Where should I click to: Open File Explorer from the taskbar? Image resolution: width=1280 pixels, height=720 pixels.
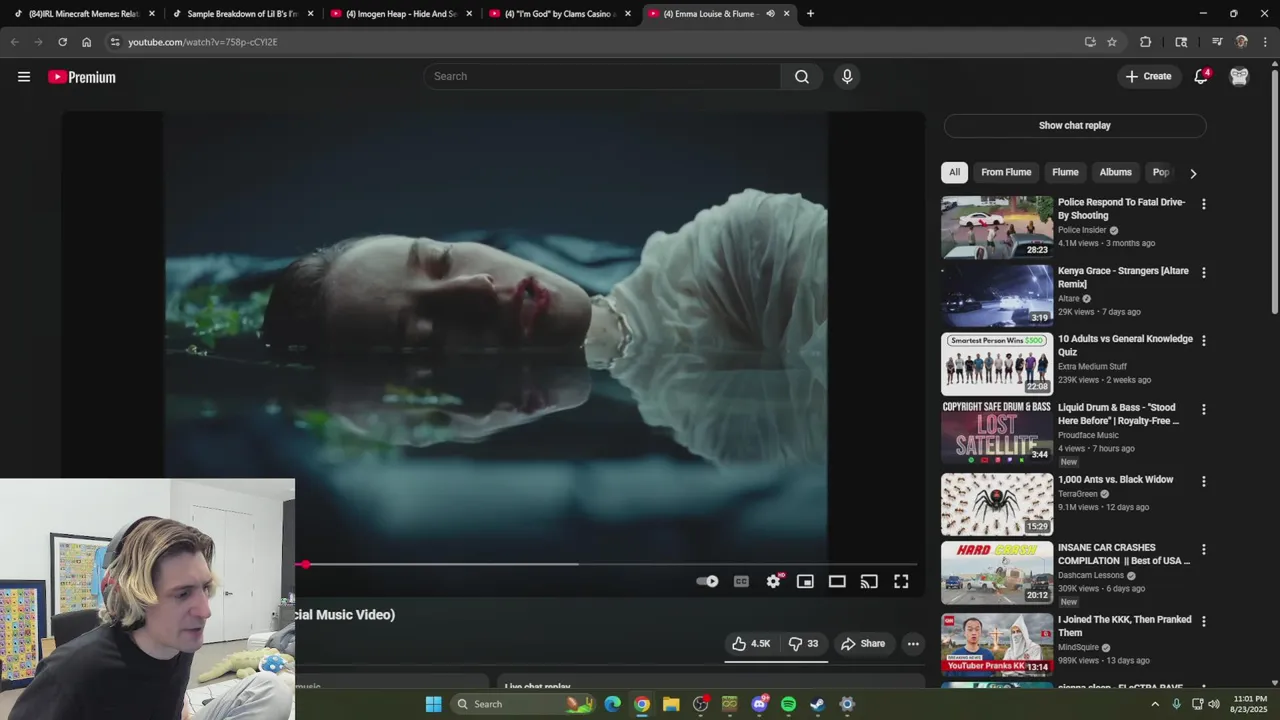pos(671,704)
